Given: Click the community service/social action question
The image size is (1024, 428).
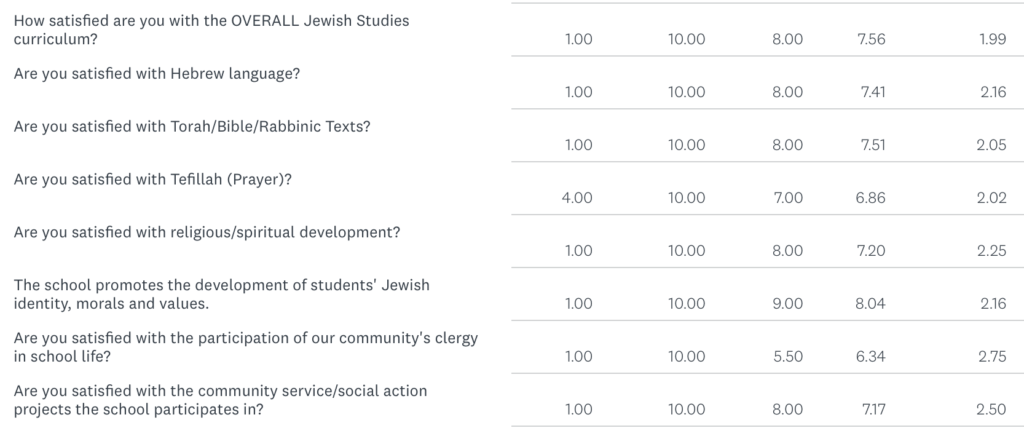Looking at the screenshot, I should (x=221, y=401).
